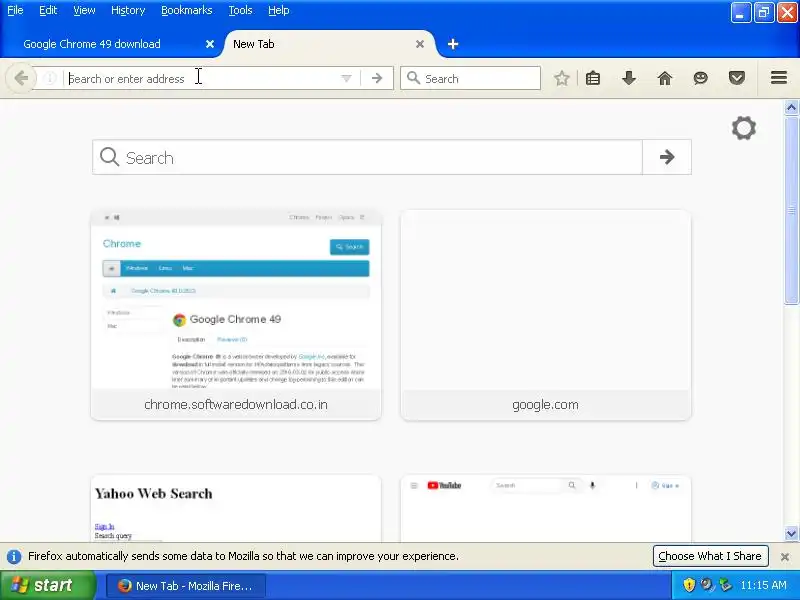Open the View menu

(x=84, y=10)
